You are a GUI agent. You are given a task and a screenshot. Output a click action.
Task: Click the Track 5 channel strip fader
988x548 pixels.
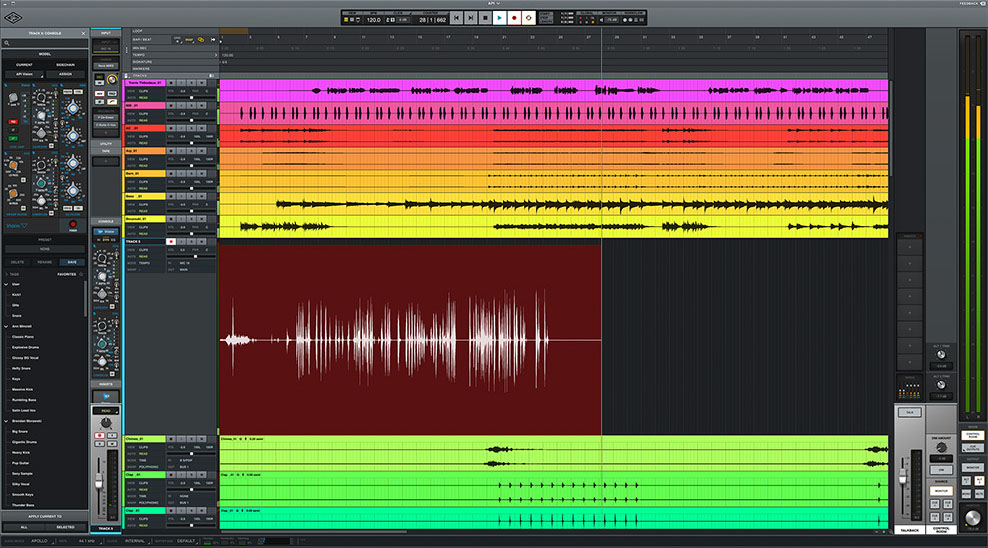[99, 481]
